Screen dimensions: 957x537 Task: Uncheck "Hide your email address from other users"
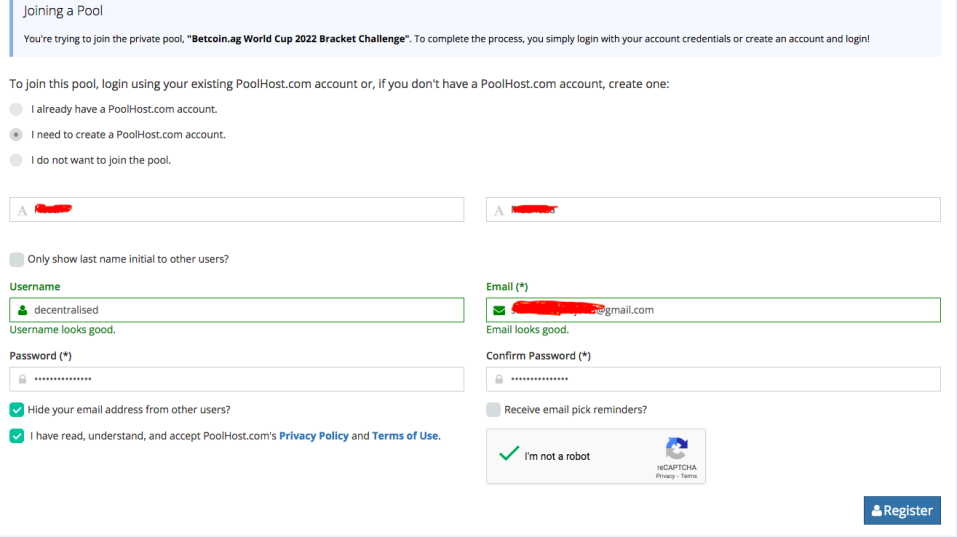[17, 409]
